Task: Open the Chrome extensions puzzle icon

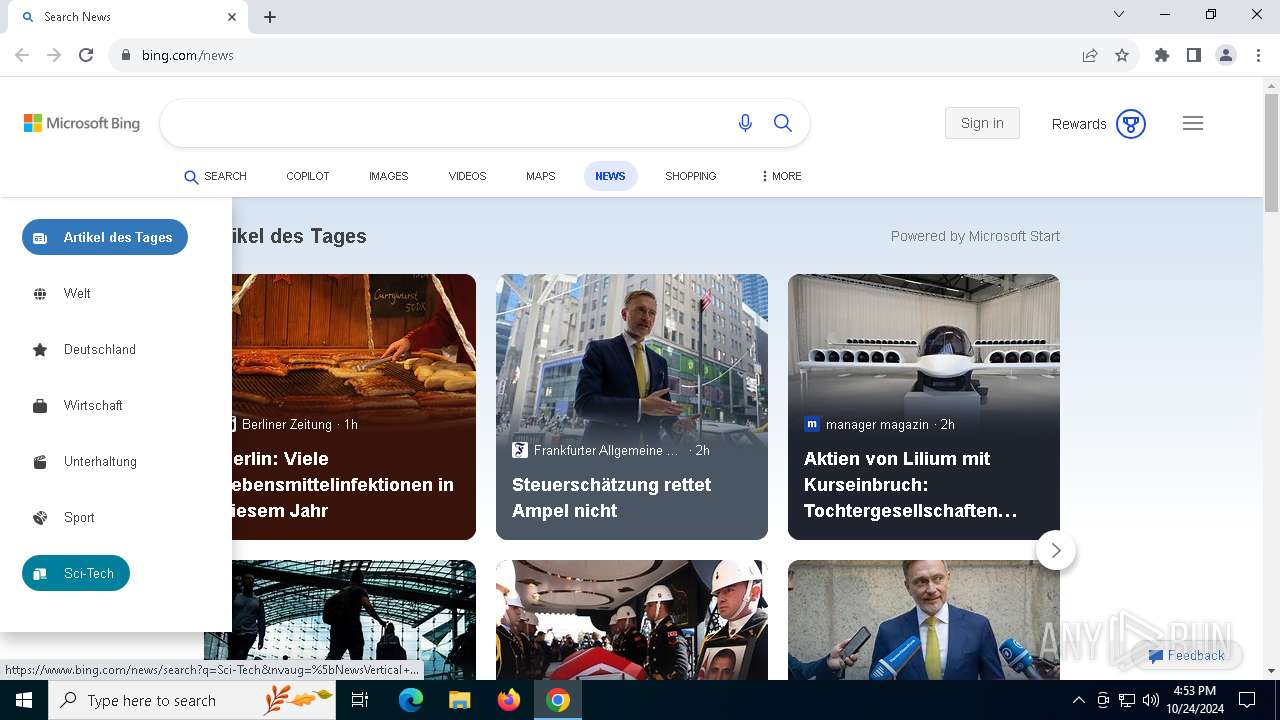Action: point(1162,55)
